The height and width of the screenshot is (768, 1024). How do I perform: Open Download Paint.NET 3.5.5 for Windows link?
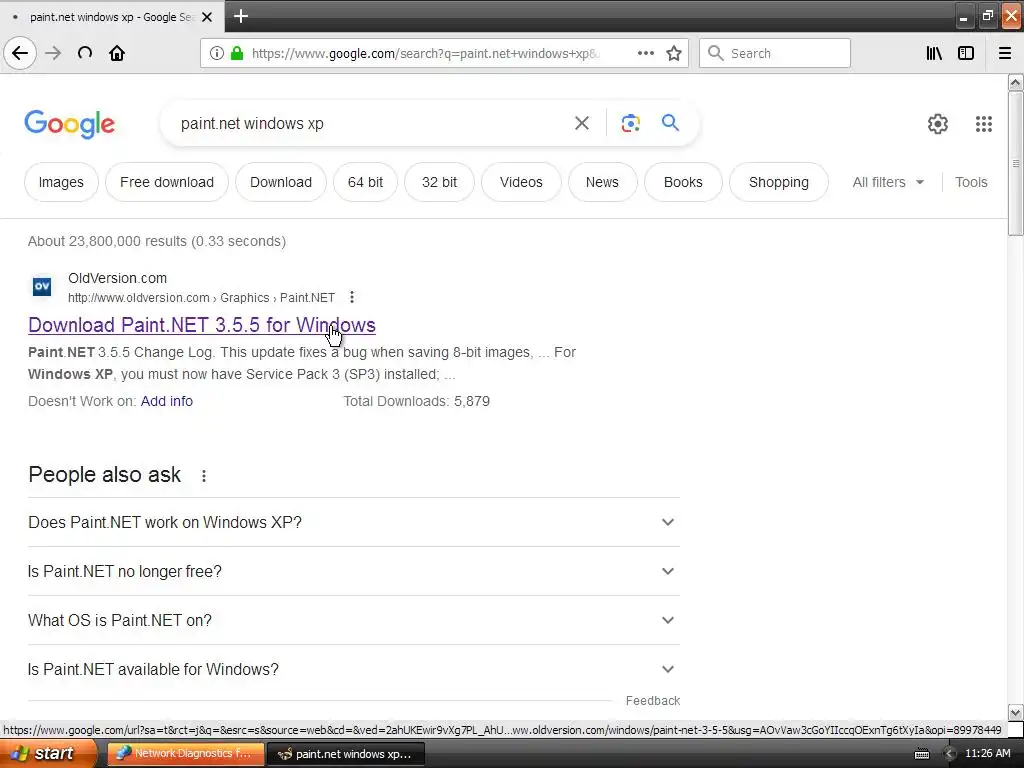(202, 325)
